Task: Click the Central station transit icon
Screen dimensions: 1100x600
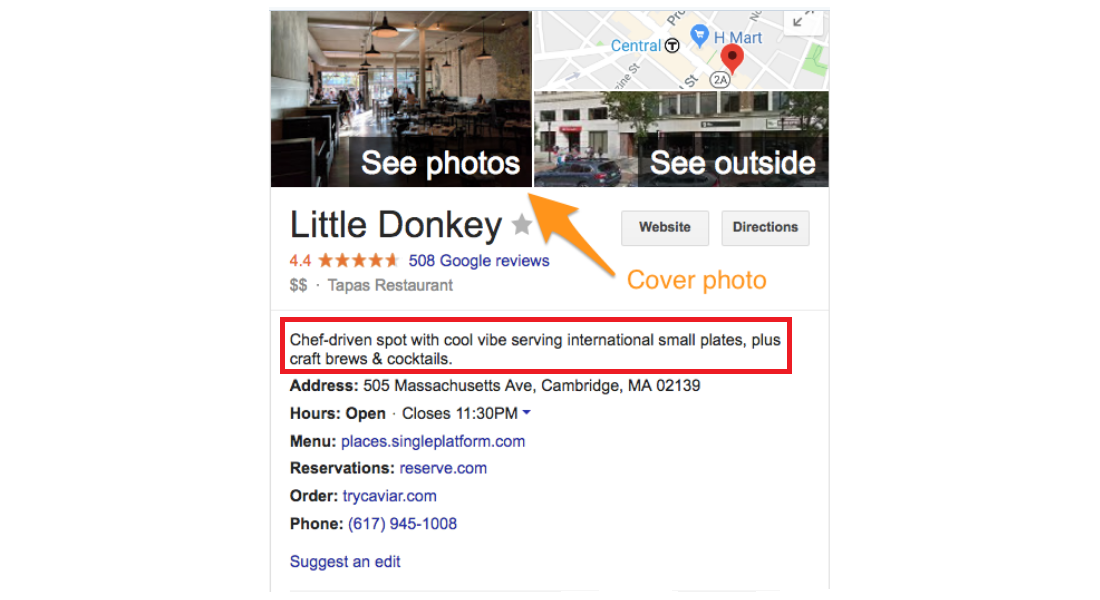Action: click(672, 46)
